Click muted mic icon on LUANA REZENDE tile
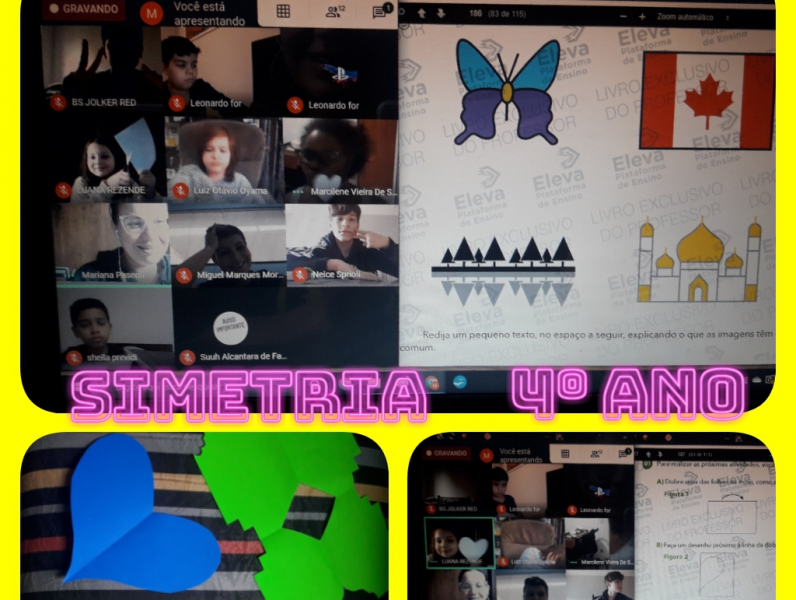796x600 pixels. [x=63, y=190]
